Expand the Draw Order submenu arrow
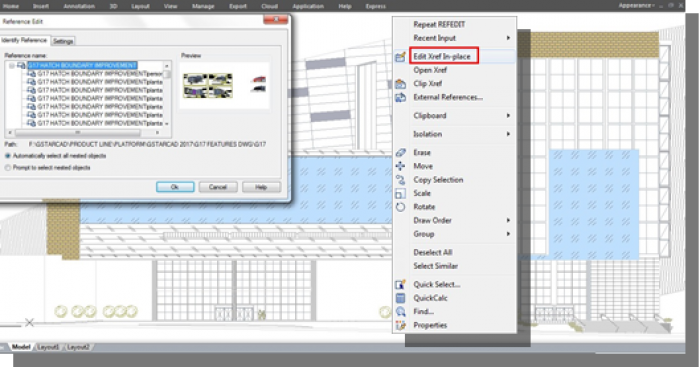This screenshot has height=367, width=700. point(508,221)
